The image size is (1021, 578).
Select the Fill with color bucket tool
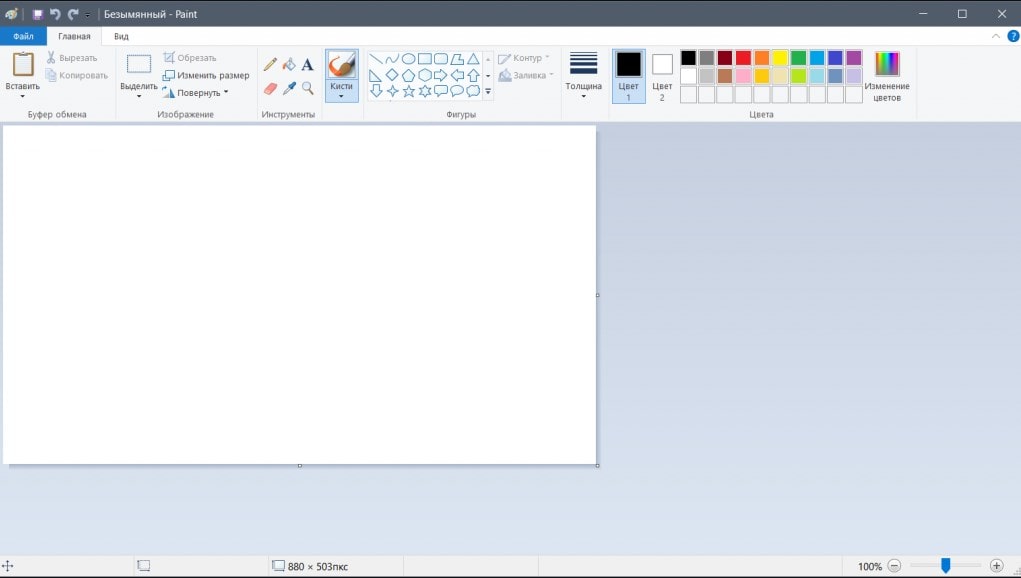coord(289,64)
